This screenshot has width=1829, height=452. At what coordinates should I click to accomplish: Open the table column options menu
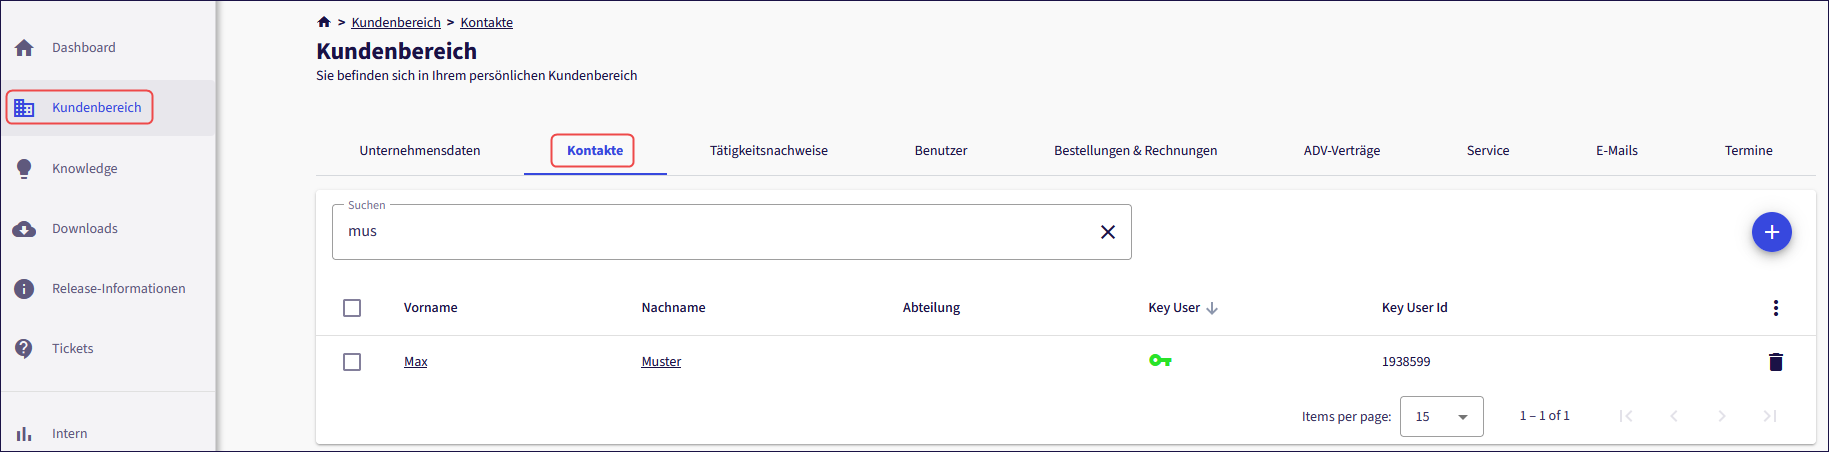pyautogui.click(x=1775, y=308)
